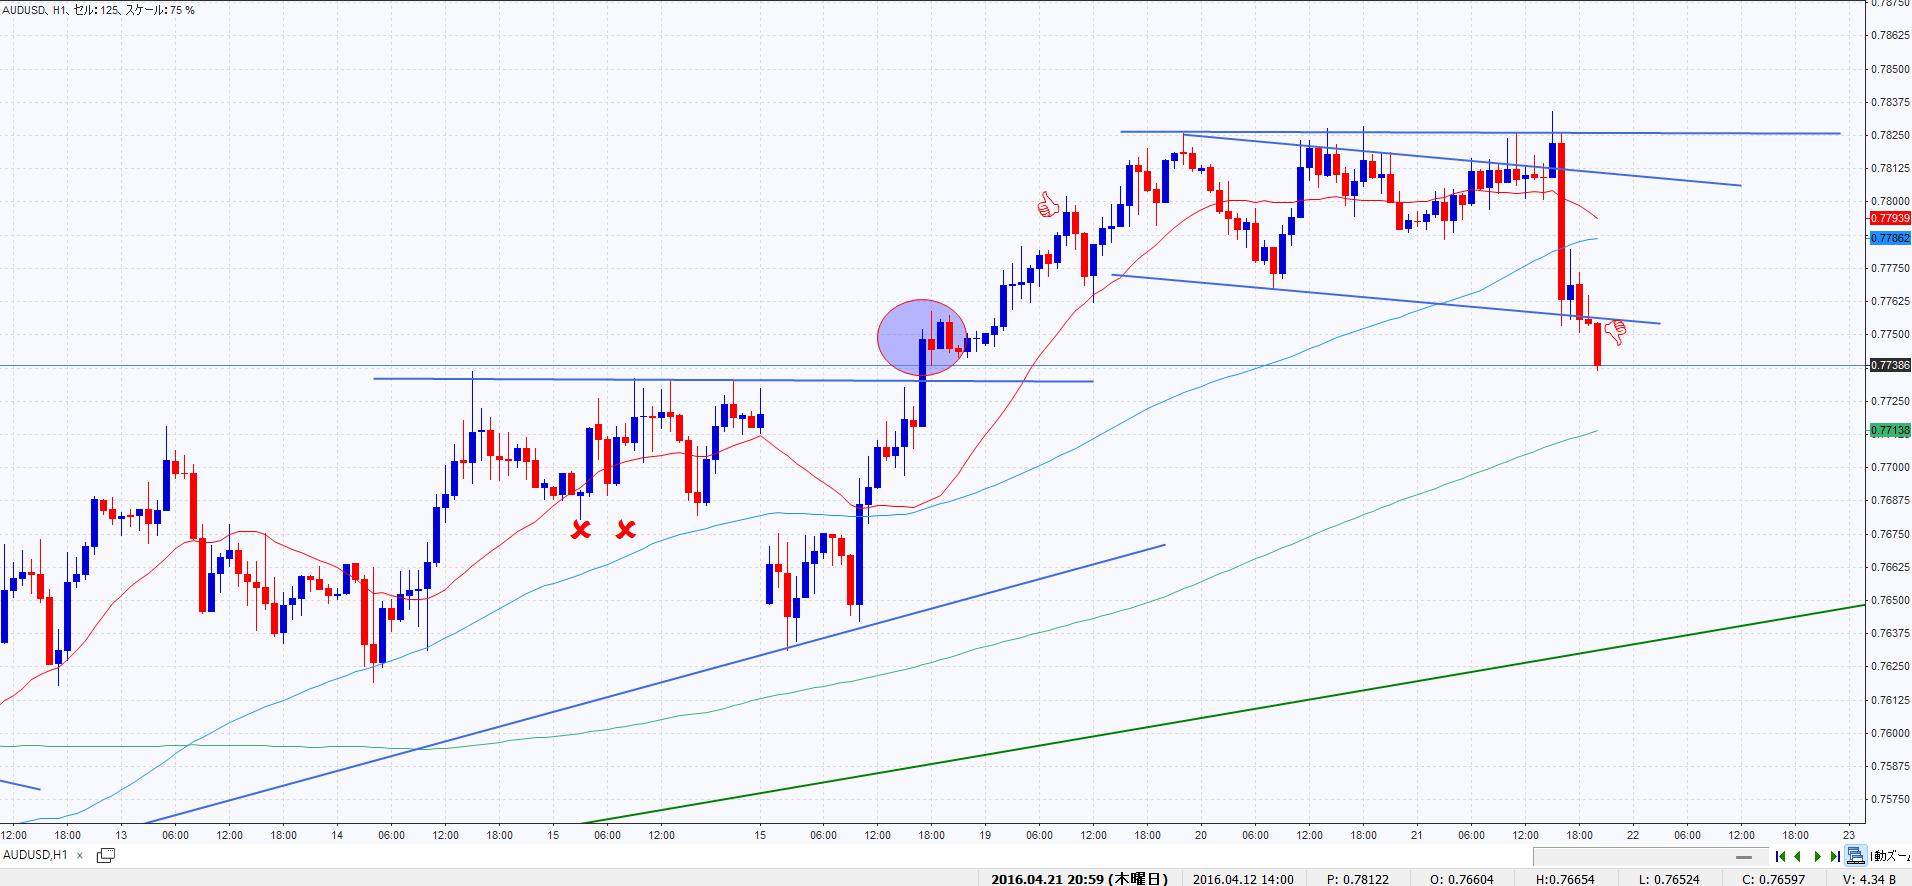Click the thumbs-up marker on the chart
Image resolution: width=1912 pixels, height=886 pixels.
pos(1047,205)
